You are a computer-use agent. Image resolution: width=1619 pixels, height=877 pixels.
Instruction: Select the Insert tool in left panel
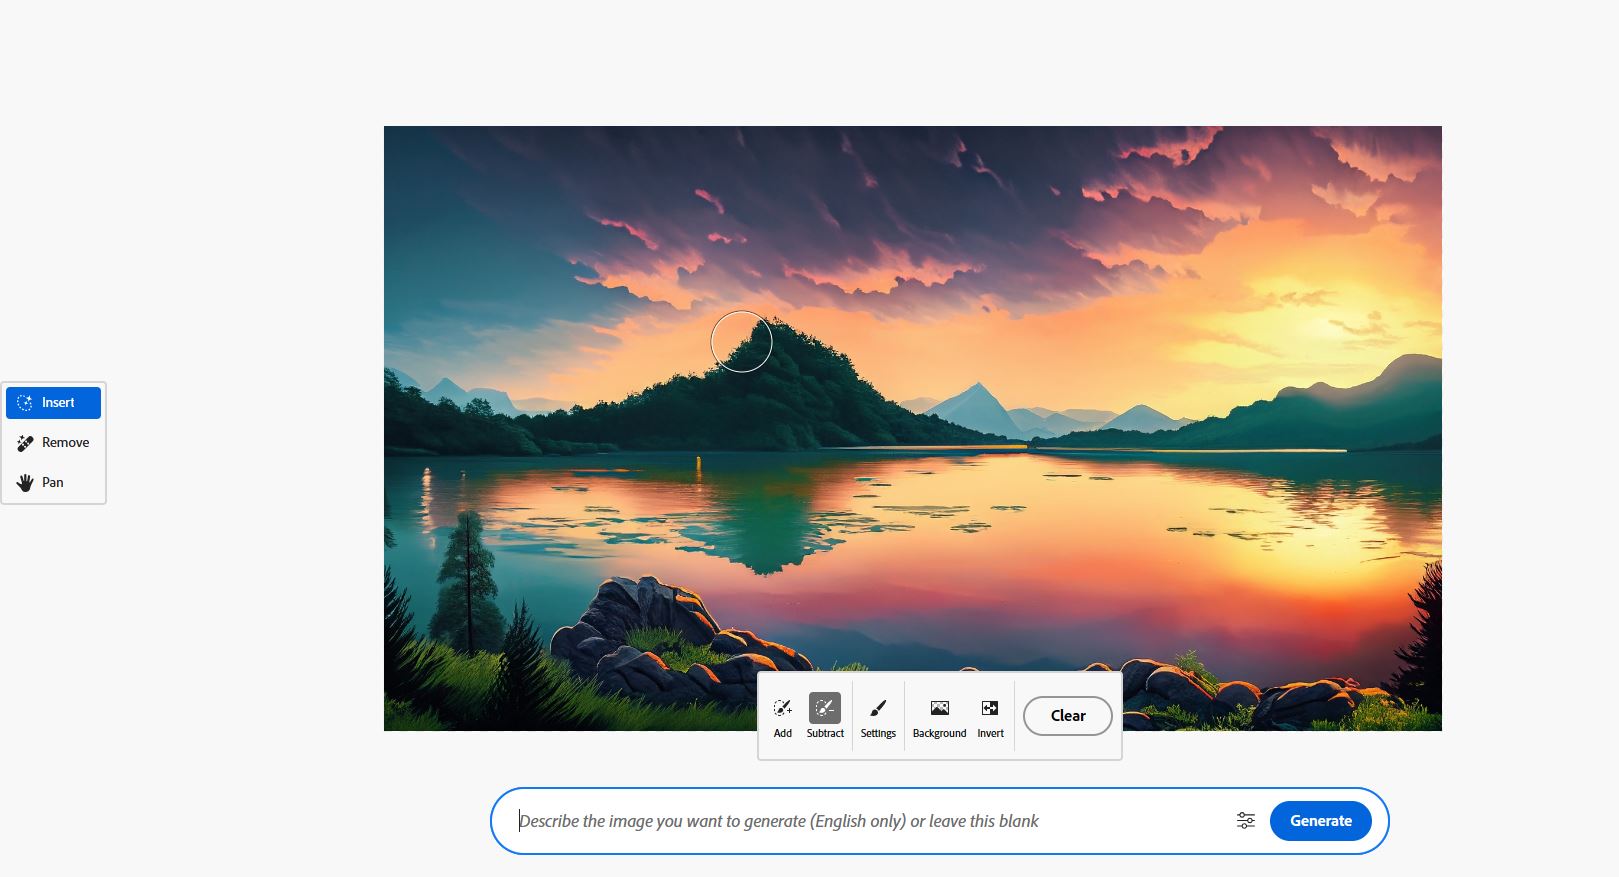coord(53,403)
